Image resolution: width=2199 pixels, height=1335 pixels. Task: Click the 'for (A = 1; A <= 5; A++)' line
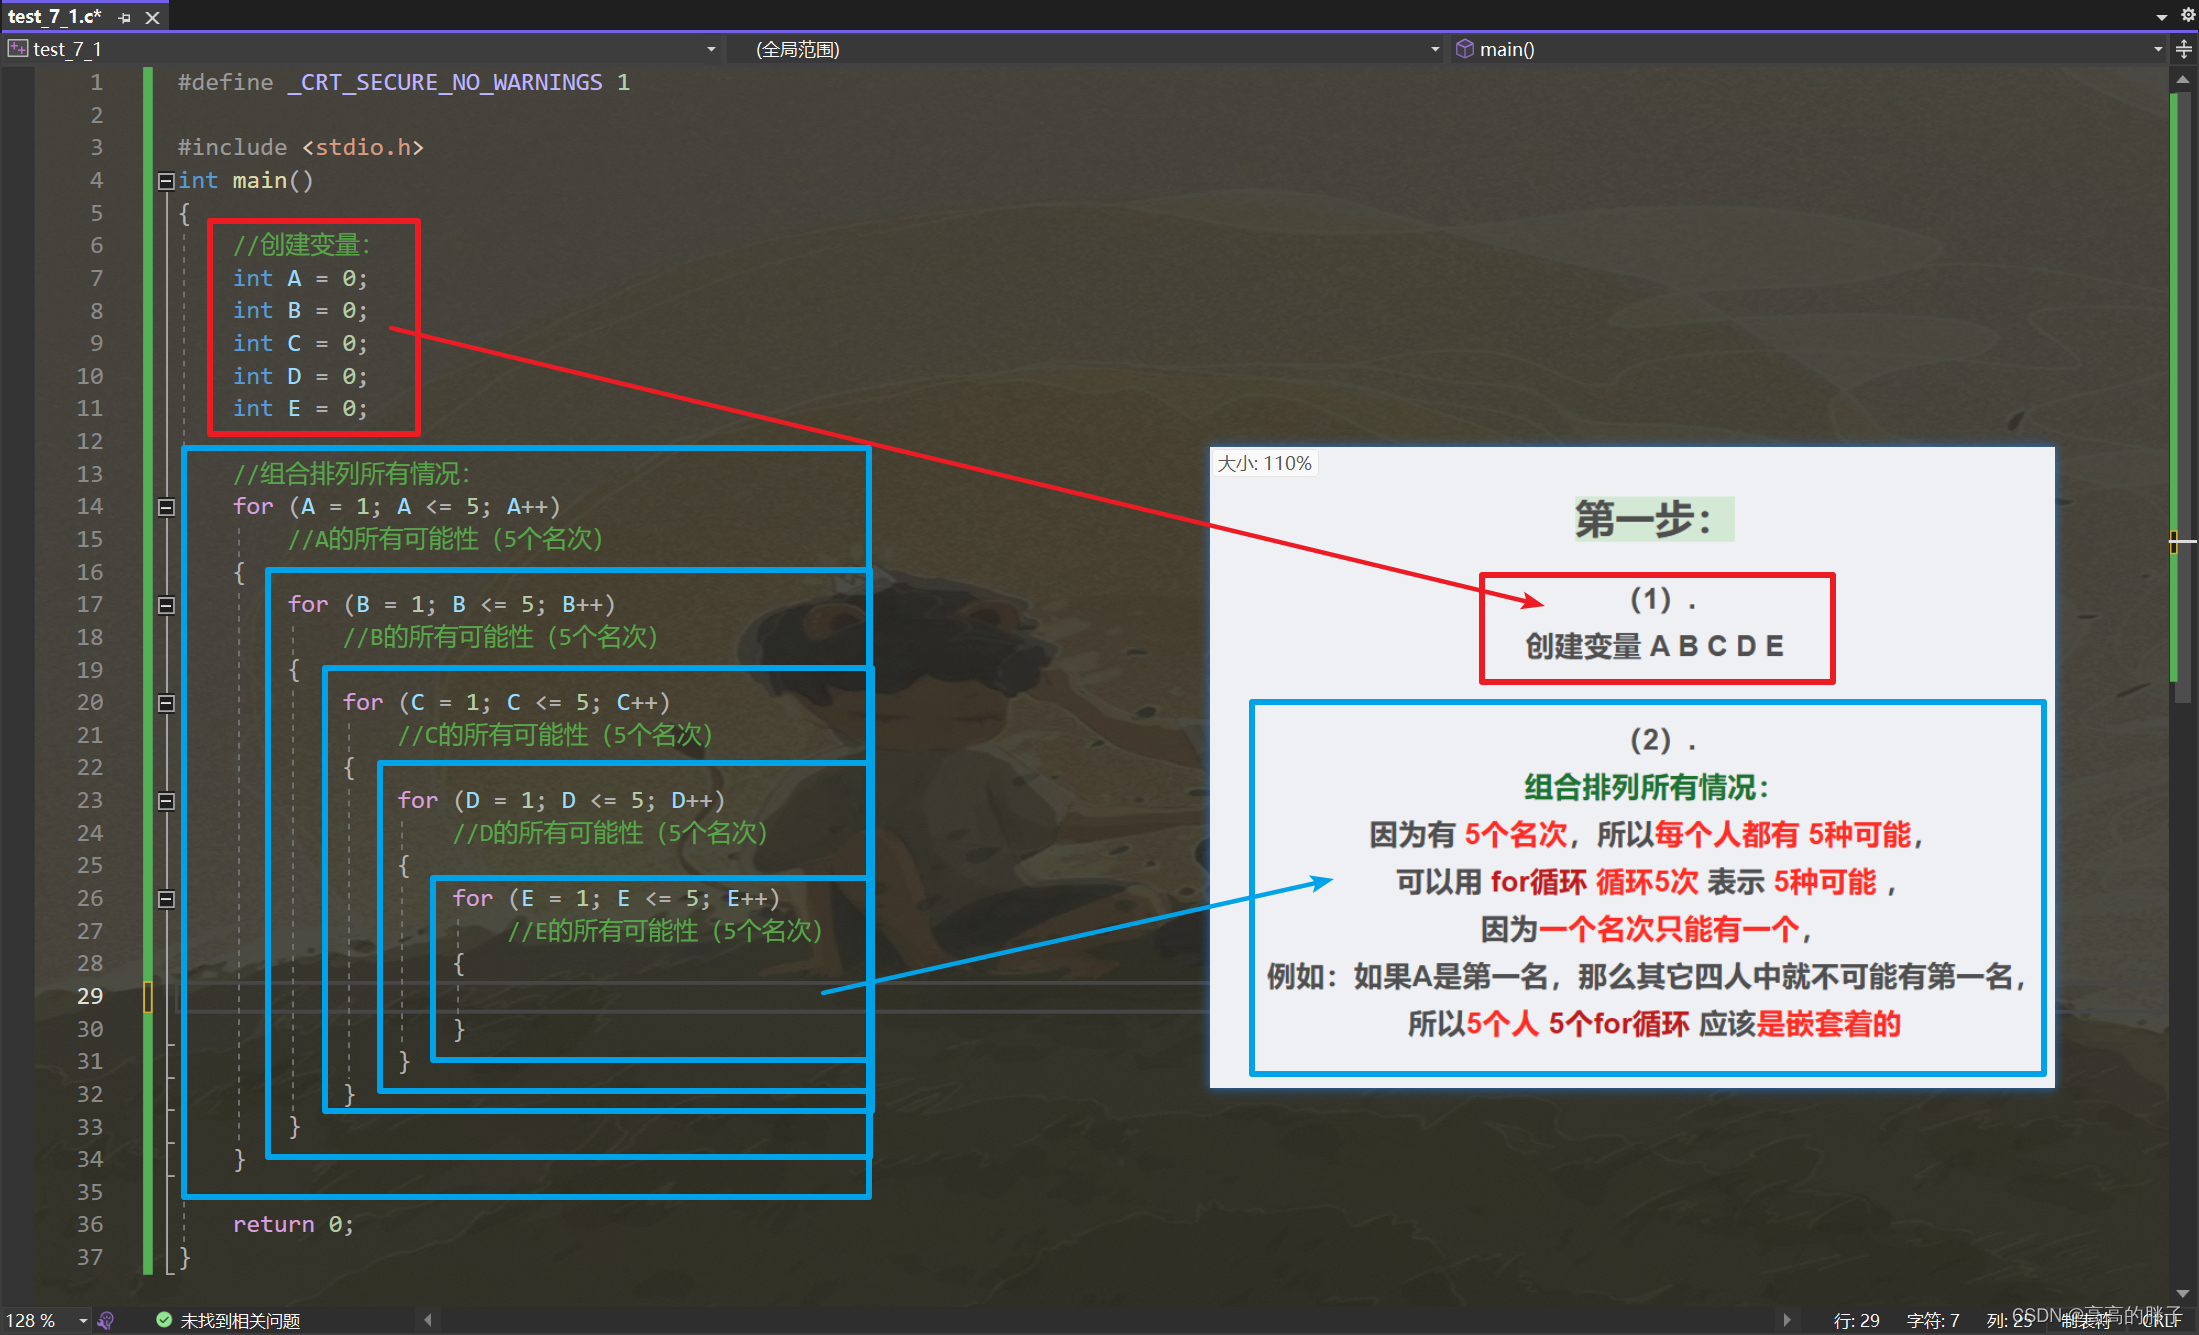tap(397, 506)
